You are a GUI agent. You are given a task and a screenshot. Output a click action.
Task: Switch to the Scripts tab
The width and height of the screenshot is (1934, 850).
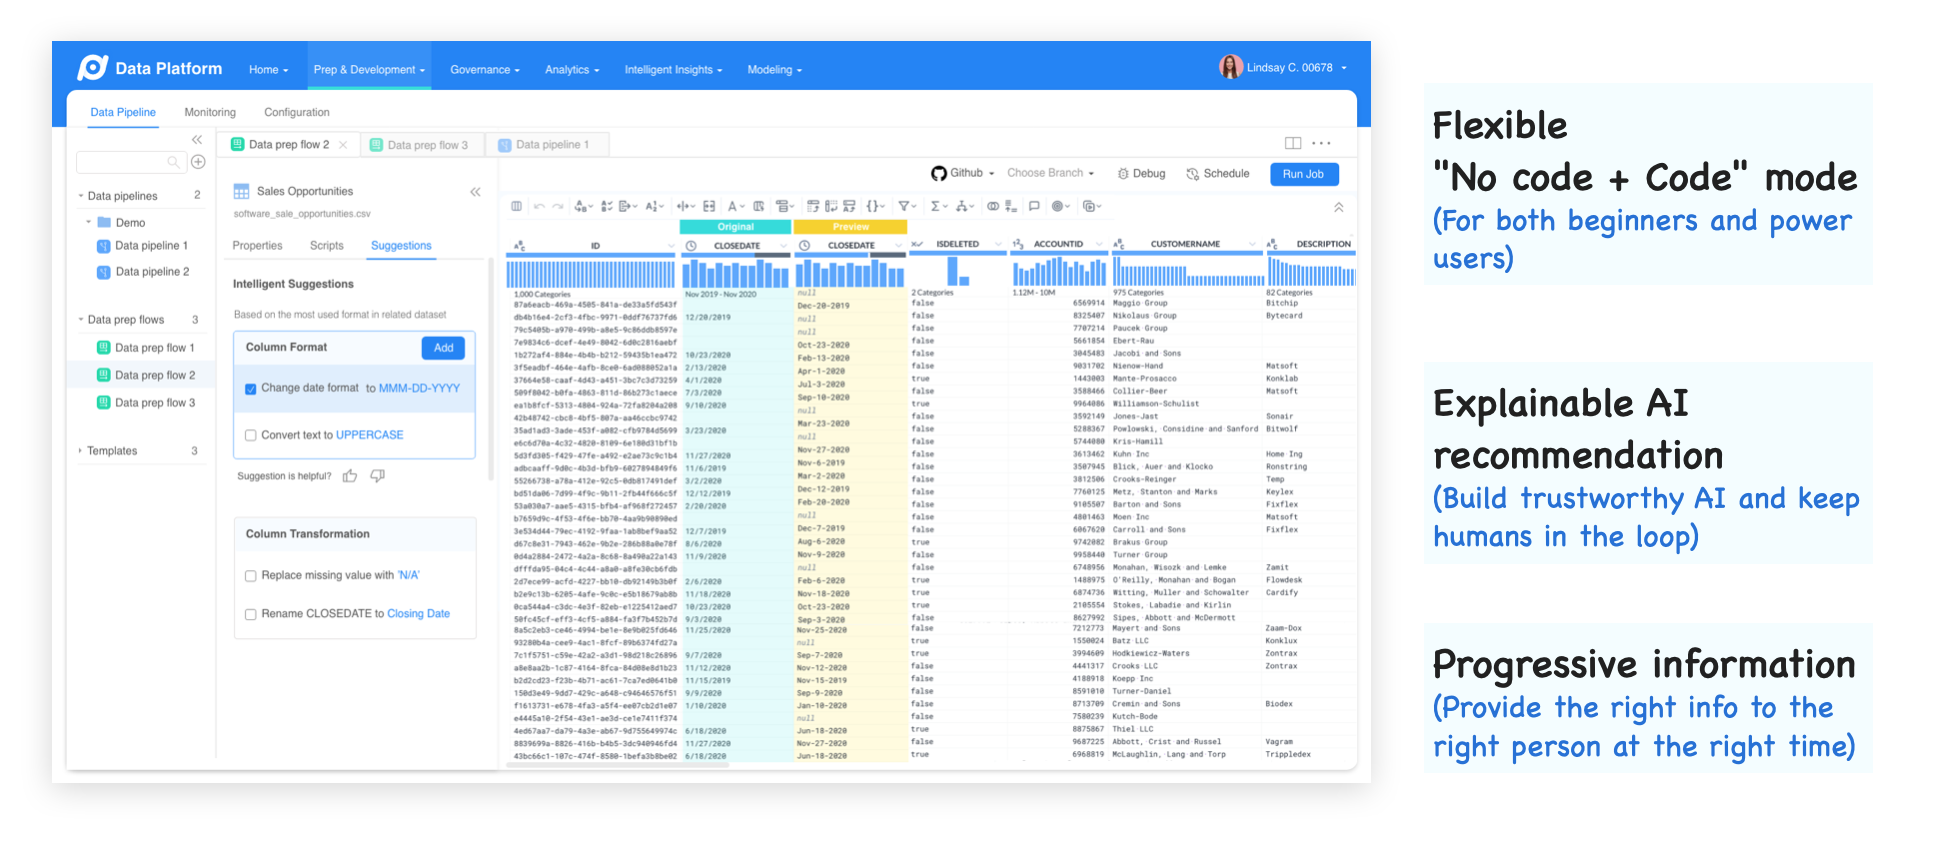pos(326,246)
